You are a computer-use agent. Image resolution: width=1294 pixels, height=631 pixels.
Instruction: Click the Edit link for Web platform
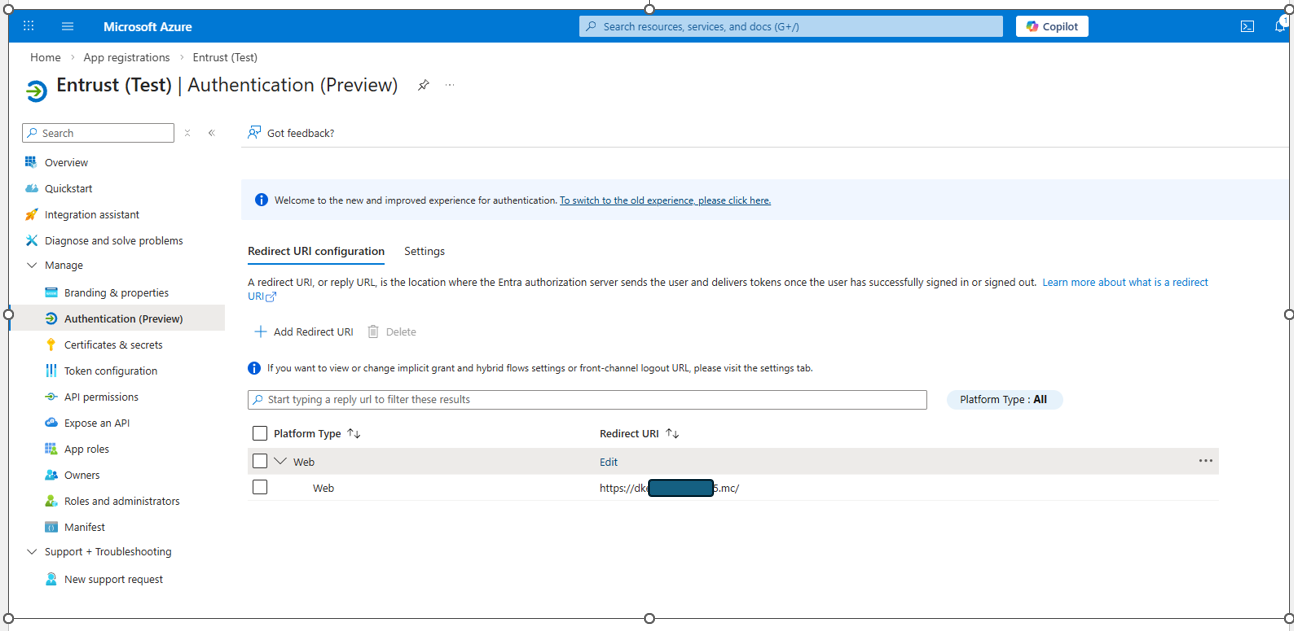608,462
